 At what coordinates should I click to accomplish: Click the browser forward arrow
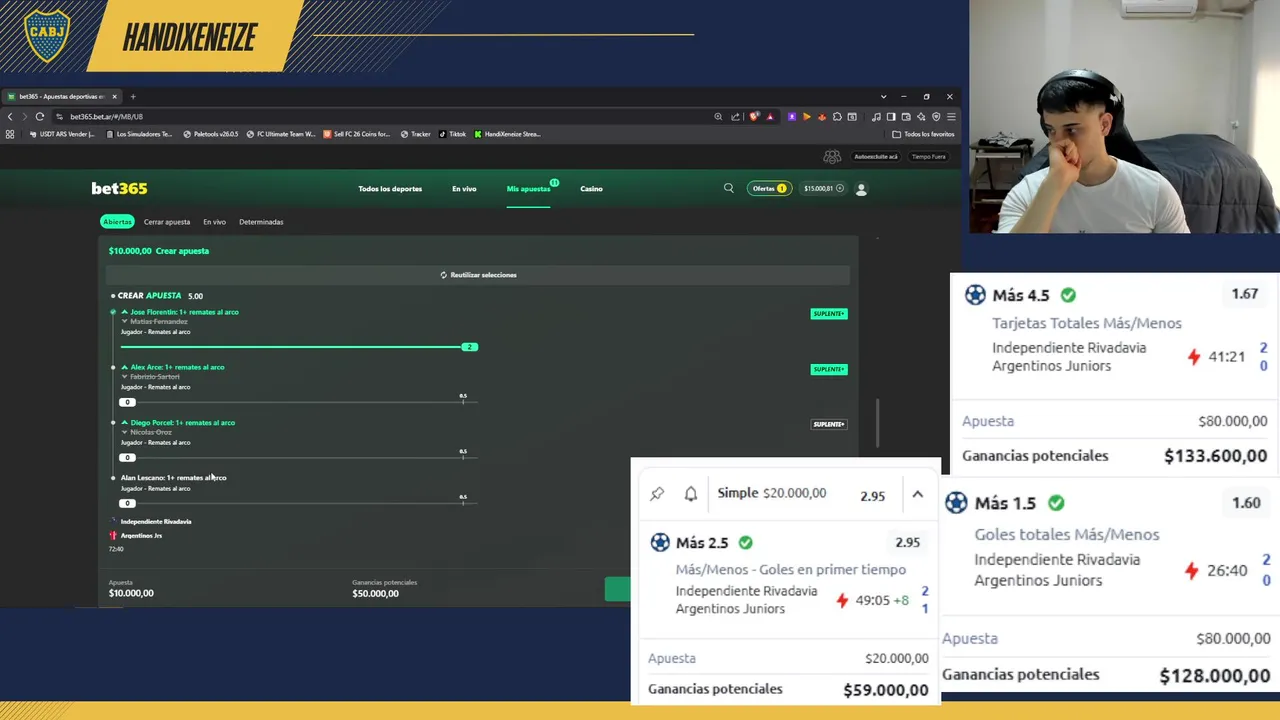pyautogui.click(x=24, y=117)
